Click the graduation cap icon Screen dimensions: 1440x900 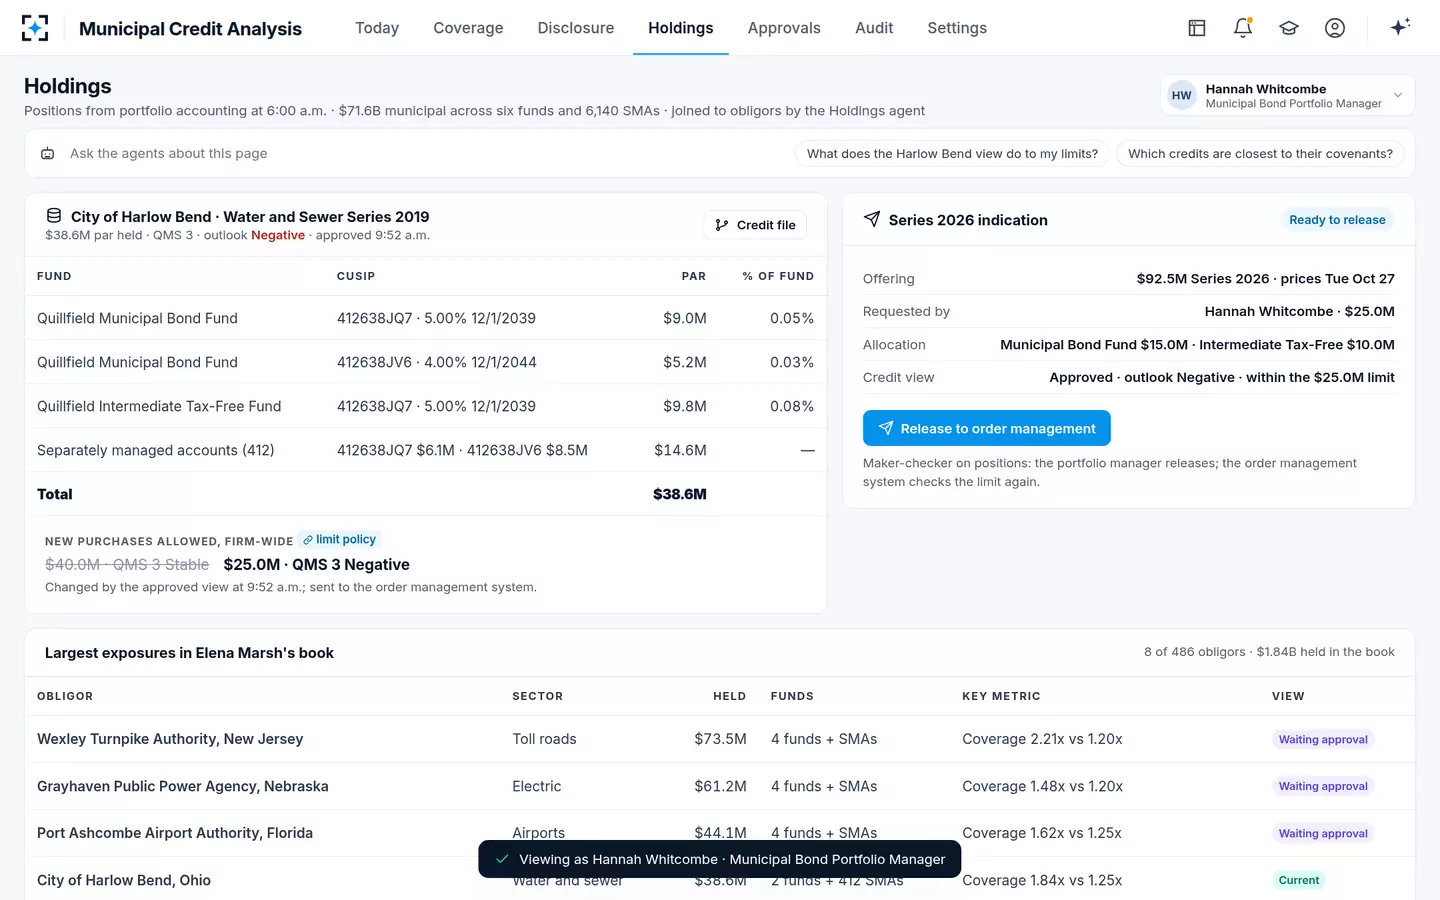(x=1289, y=28)
